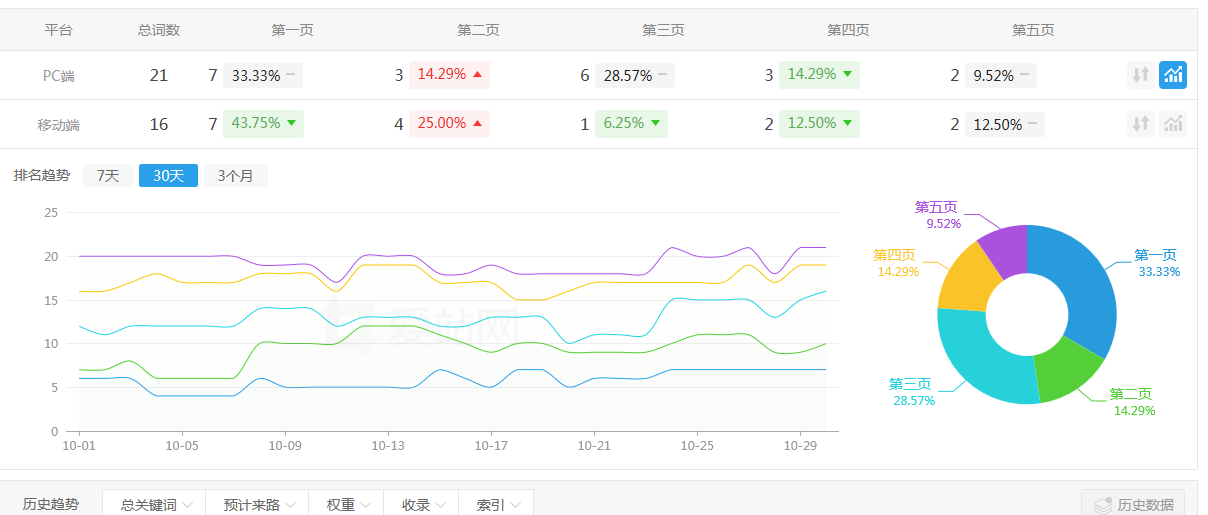Image resolution: width=1208 pixels, height=515 pixels.
Task: Select the 7天 time range
Action: pos(107,176)
